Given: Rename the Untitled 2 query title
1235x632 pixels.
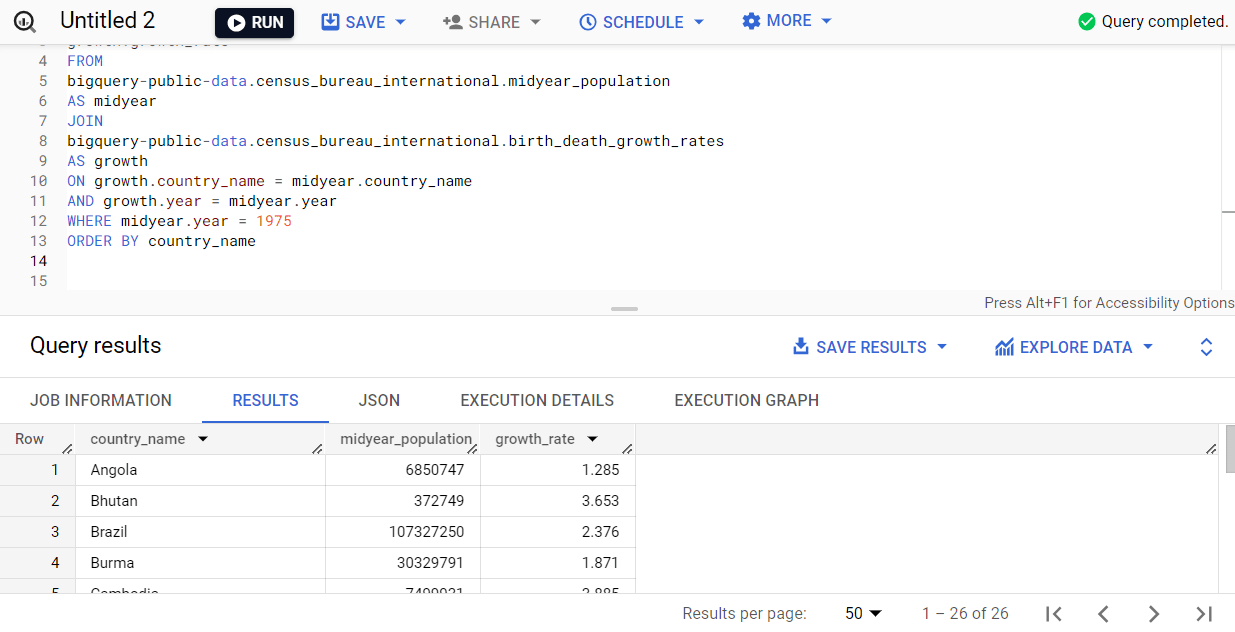Looking at the screenshot, I should [107, 20].
